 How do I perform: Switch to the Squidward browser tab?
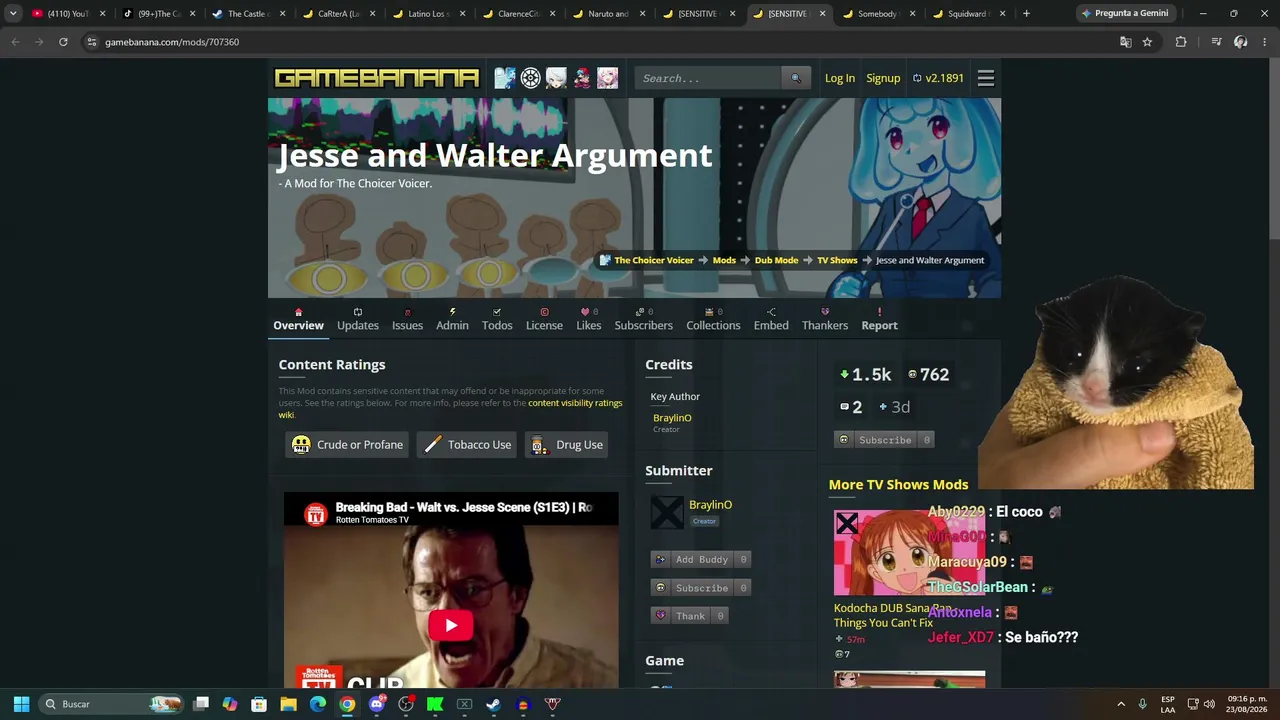[969, 13]
